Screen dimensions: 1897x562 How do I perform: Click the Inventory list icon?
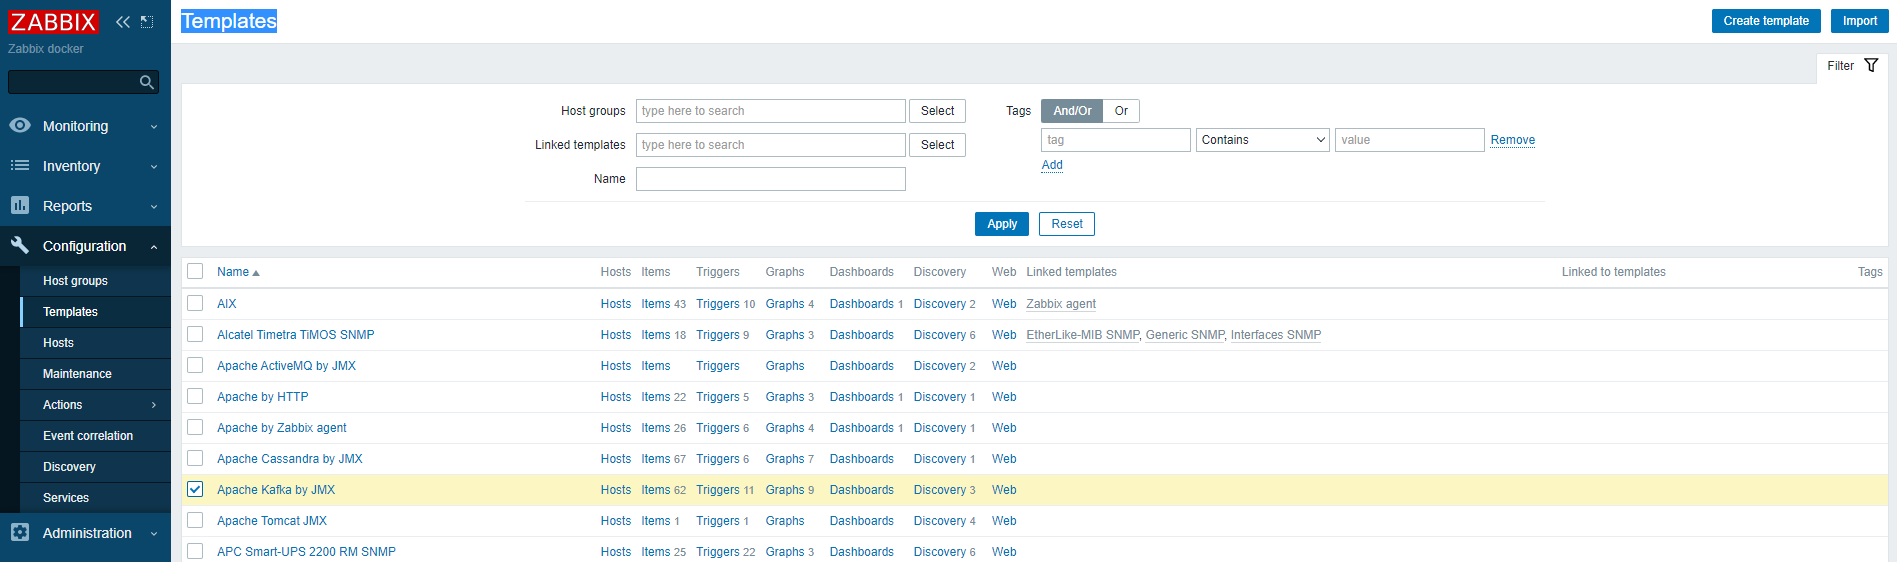click(x=20, y=166)
